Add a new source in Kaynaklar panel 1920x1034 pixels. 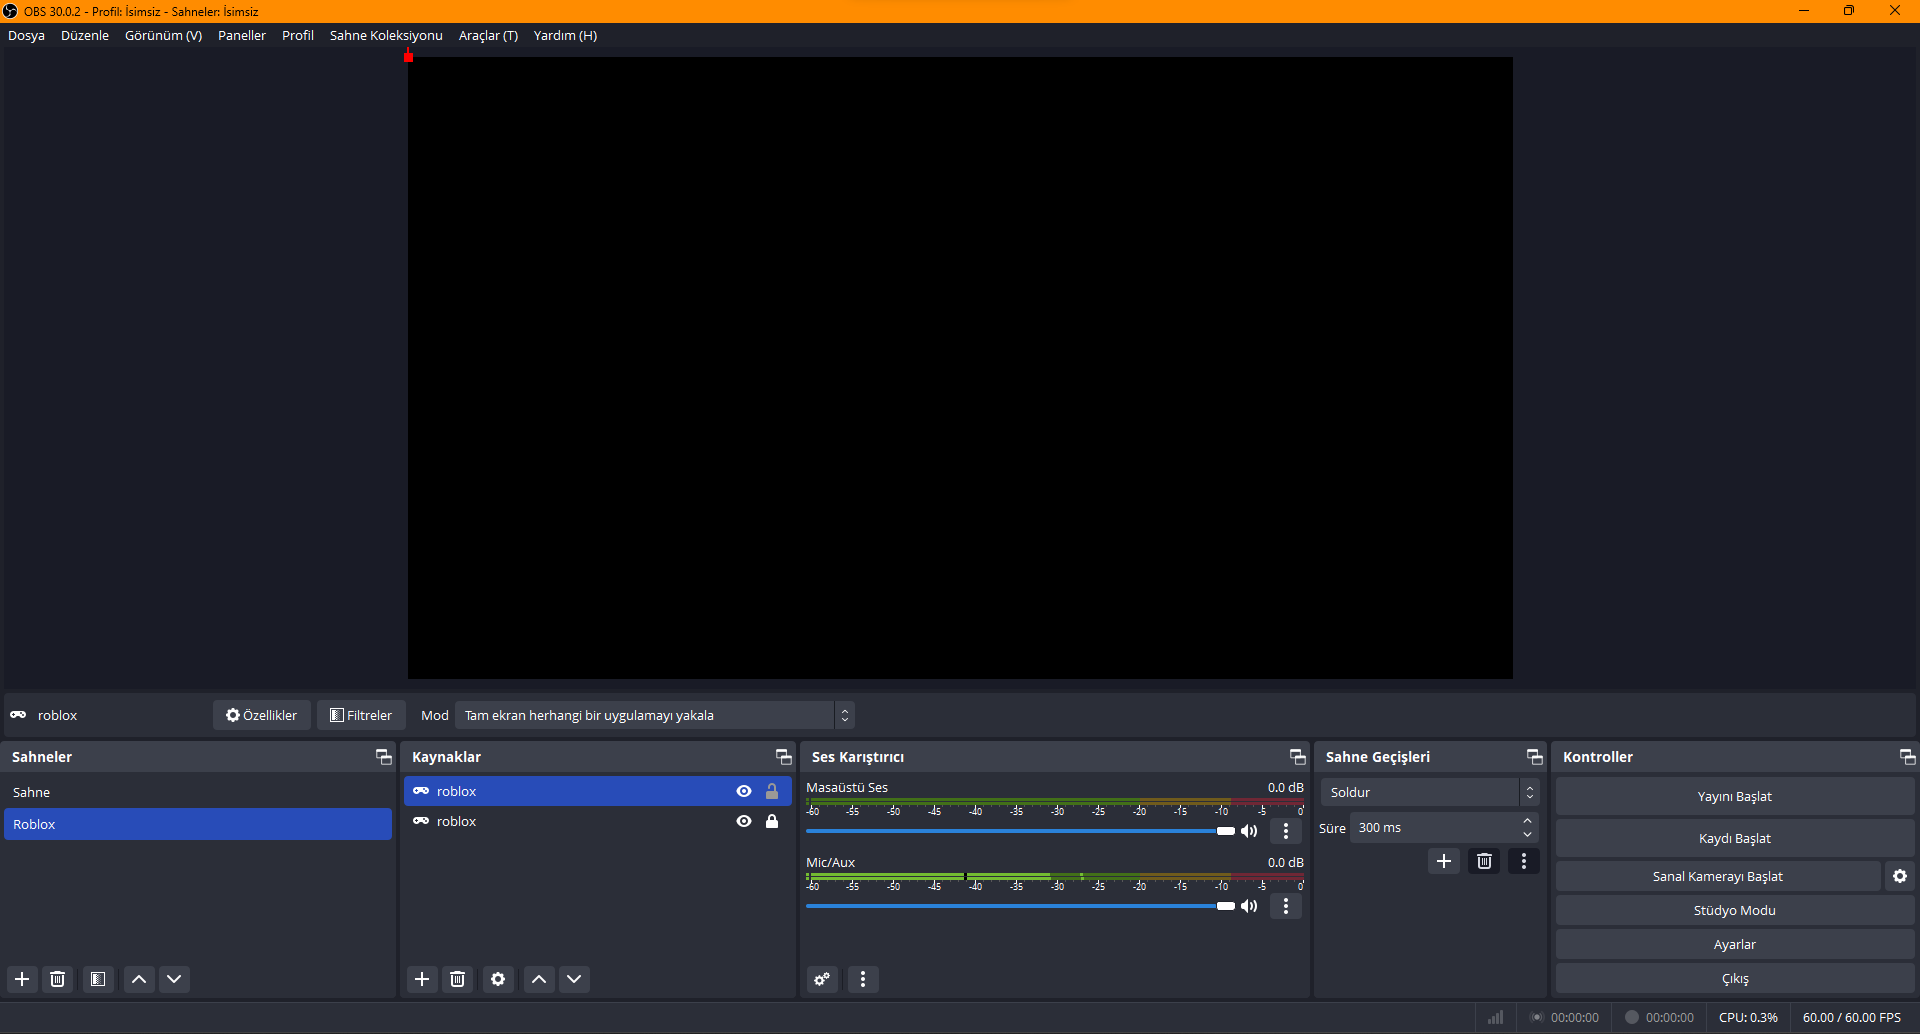(422, 979)
